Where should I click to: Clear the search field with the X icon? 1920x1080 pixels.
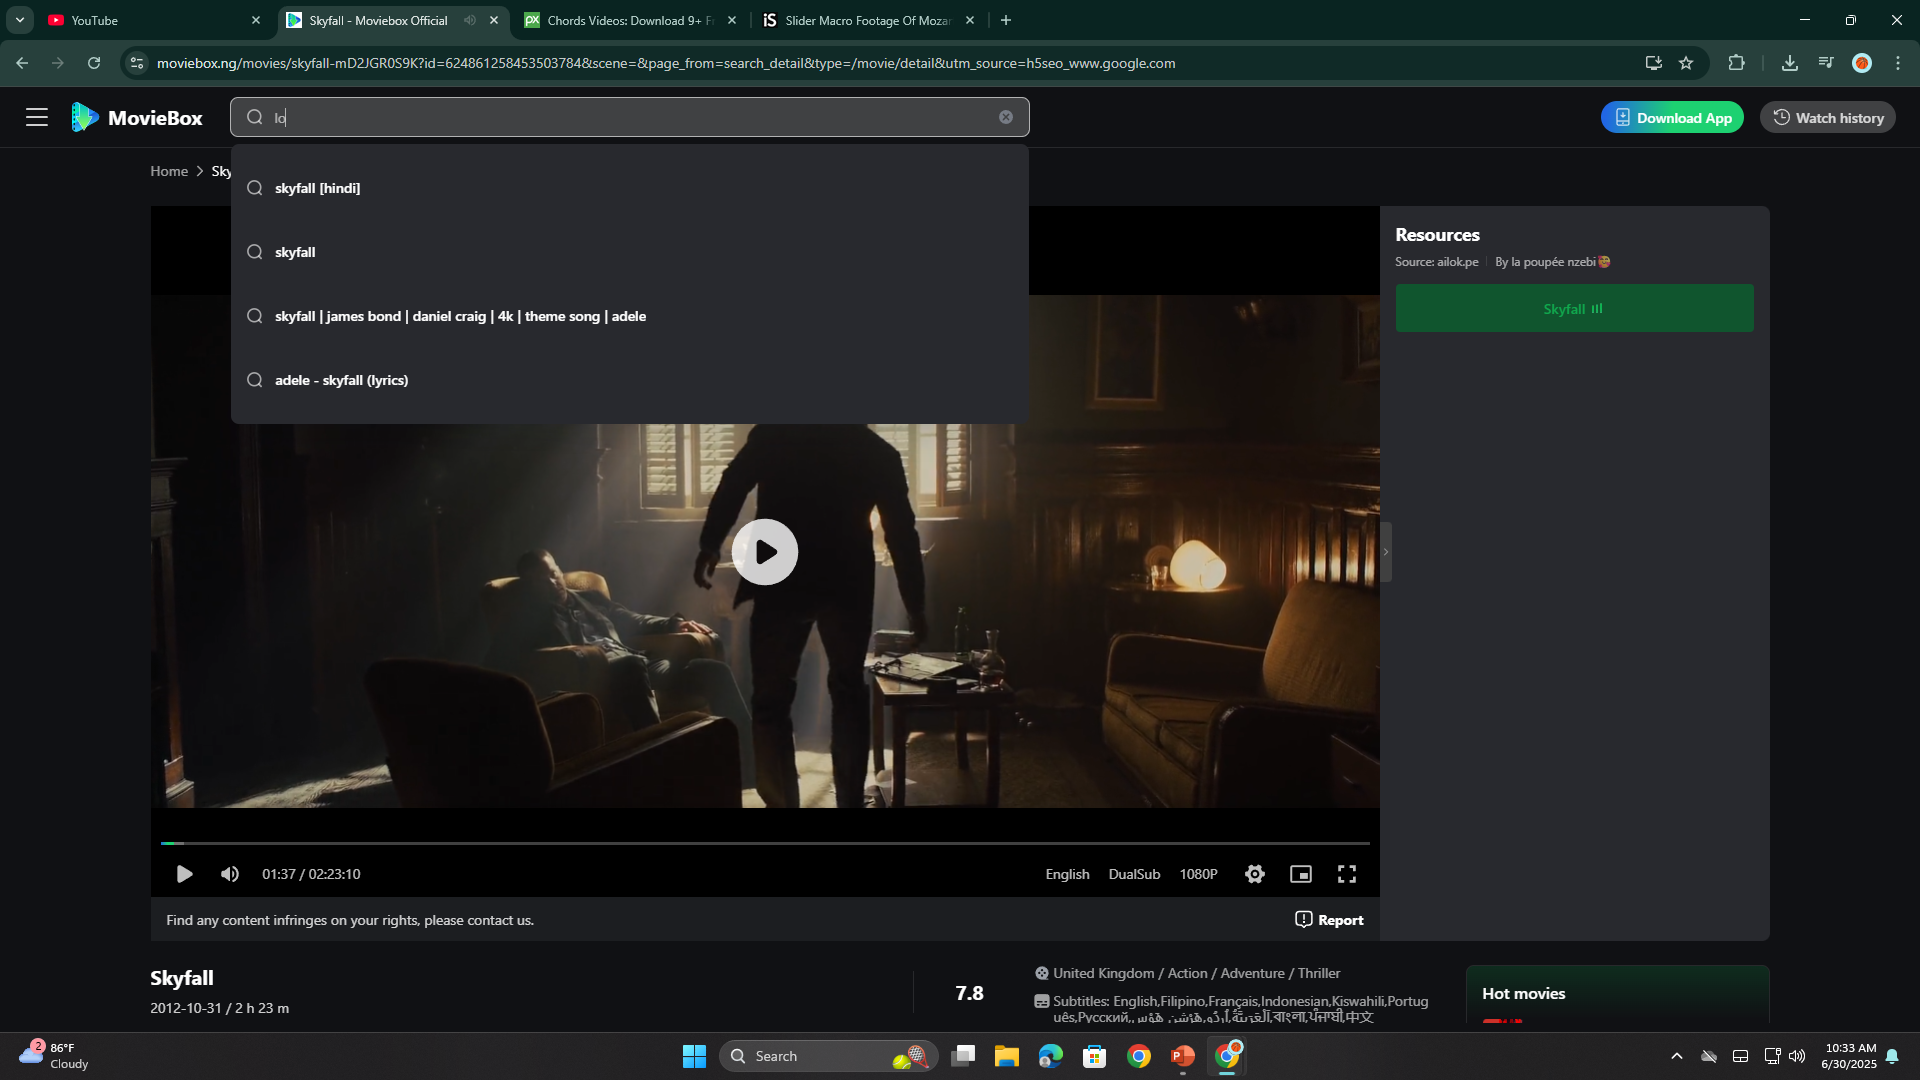click(1006, 117)
